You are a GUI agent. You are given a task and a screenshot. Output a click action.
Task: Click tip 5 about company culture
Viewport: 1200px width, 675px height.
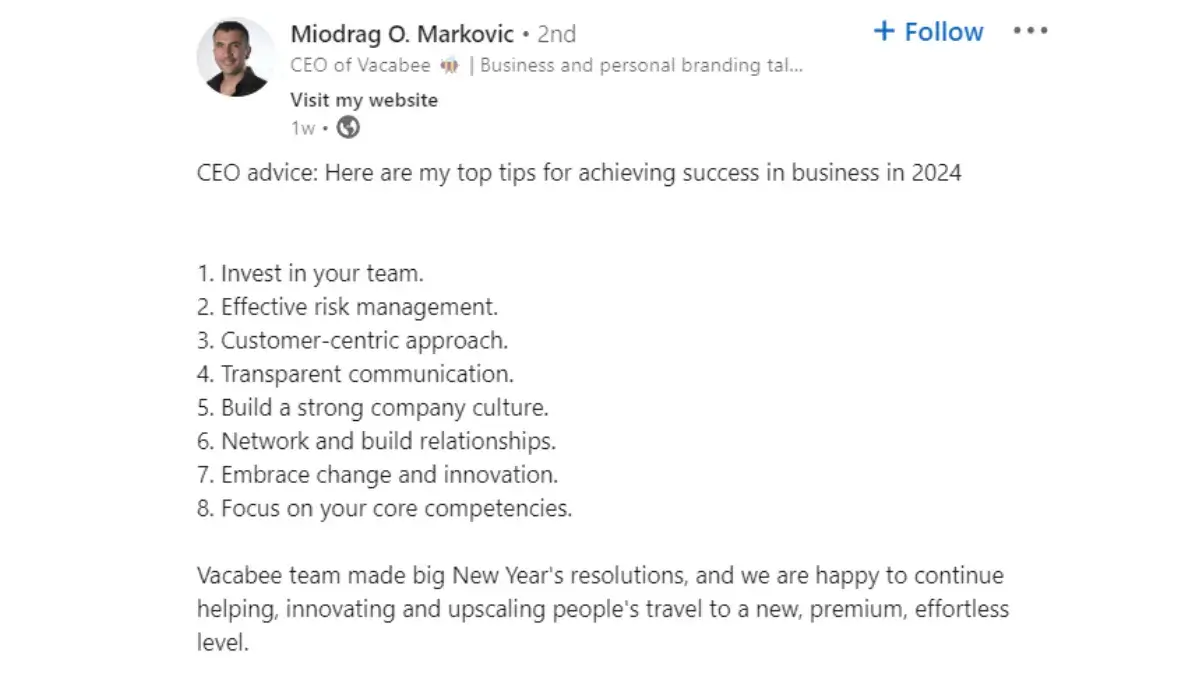[x=370, y=407]
